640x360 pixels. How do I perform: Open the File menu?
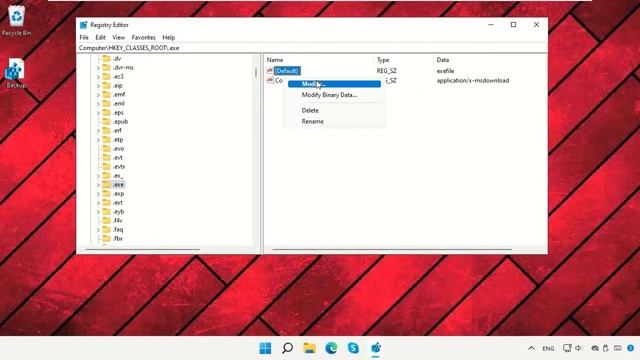[84, 38]
